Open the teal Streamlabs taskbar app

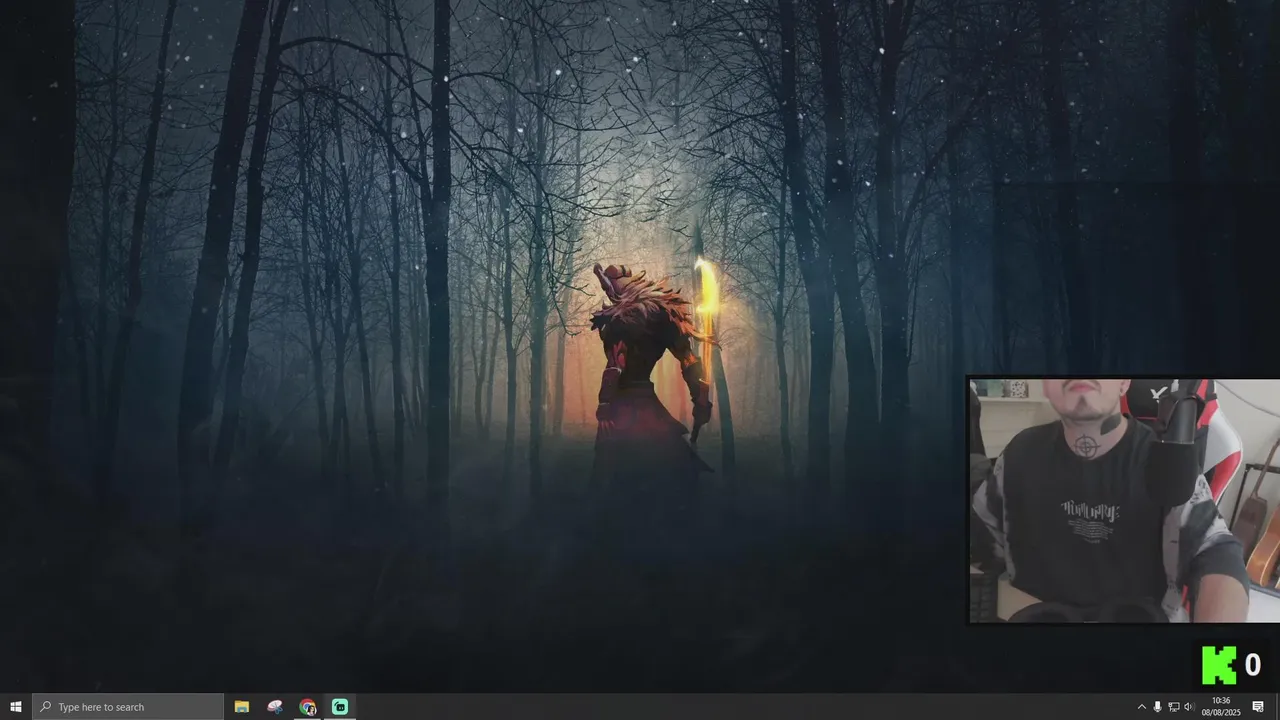click(x=340, y=707)
